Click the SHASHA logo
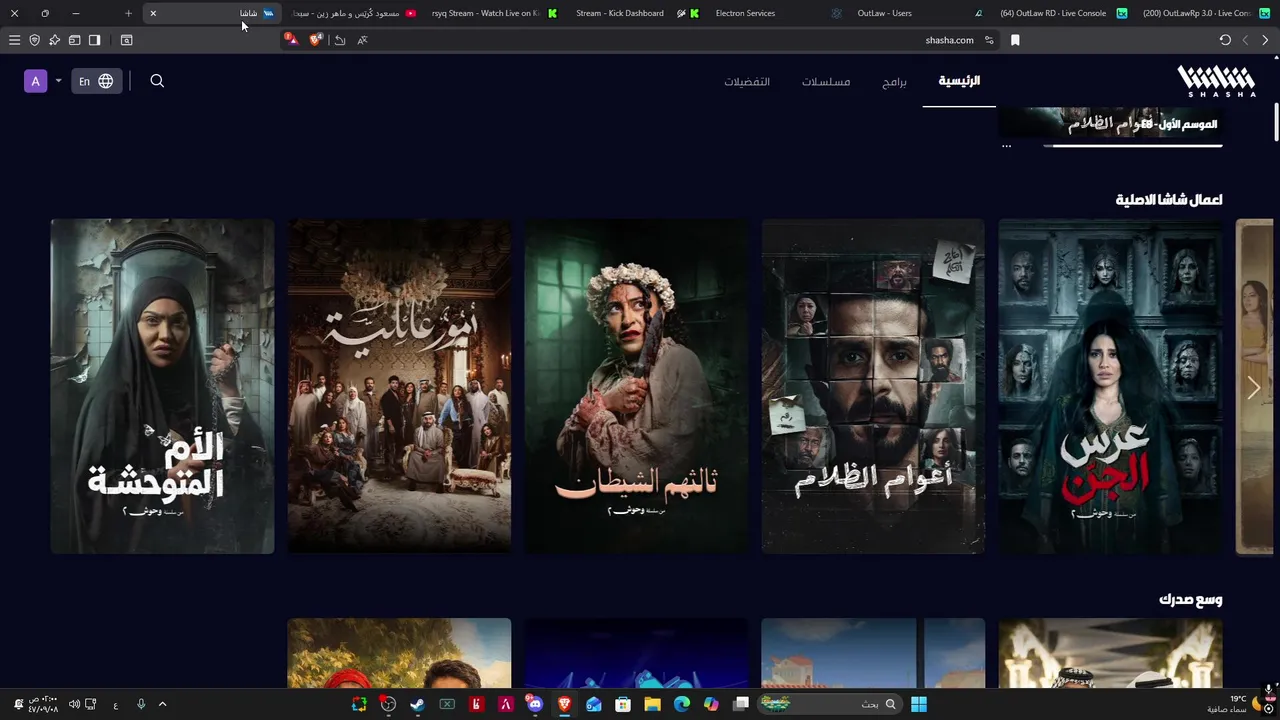Viewport: 1280px width, 720px height. coord(1216,81)
